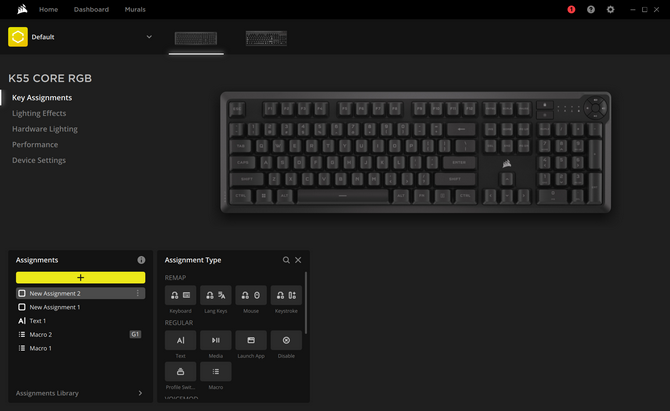Screen dimensions: 670x411
Task: Choose Mouse remap type
Action: (251, 295)
